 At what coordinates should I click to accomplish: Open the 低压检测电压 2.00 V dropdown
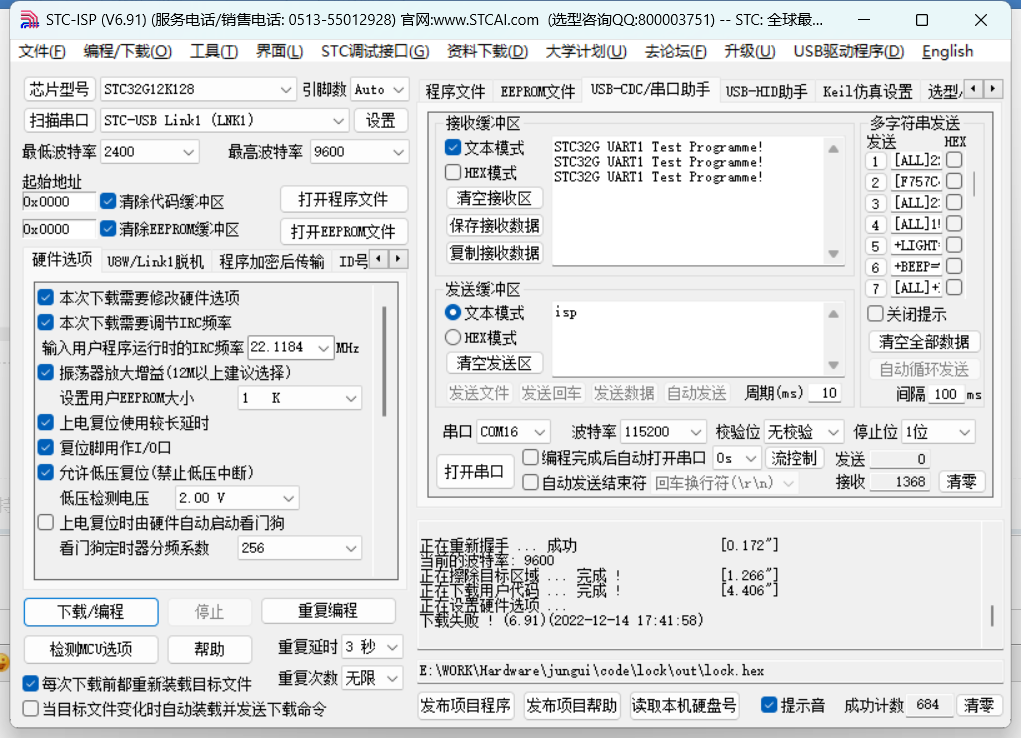[287, 498]
